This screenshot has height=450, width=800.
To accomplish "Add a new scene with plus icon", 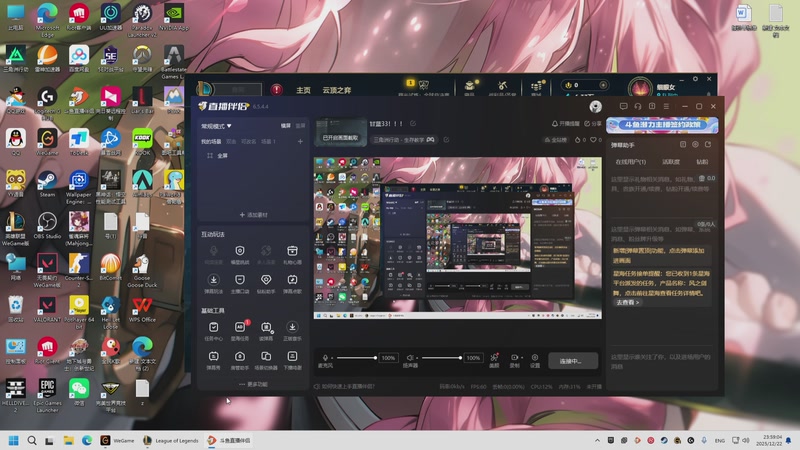I will click(x=300, y=141).
